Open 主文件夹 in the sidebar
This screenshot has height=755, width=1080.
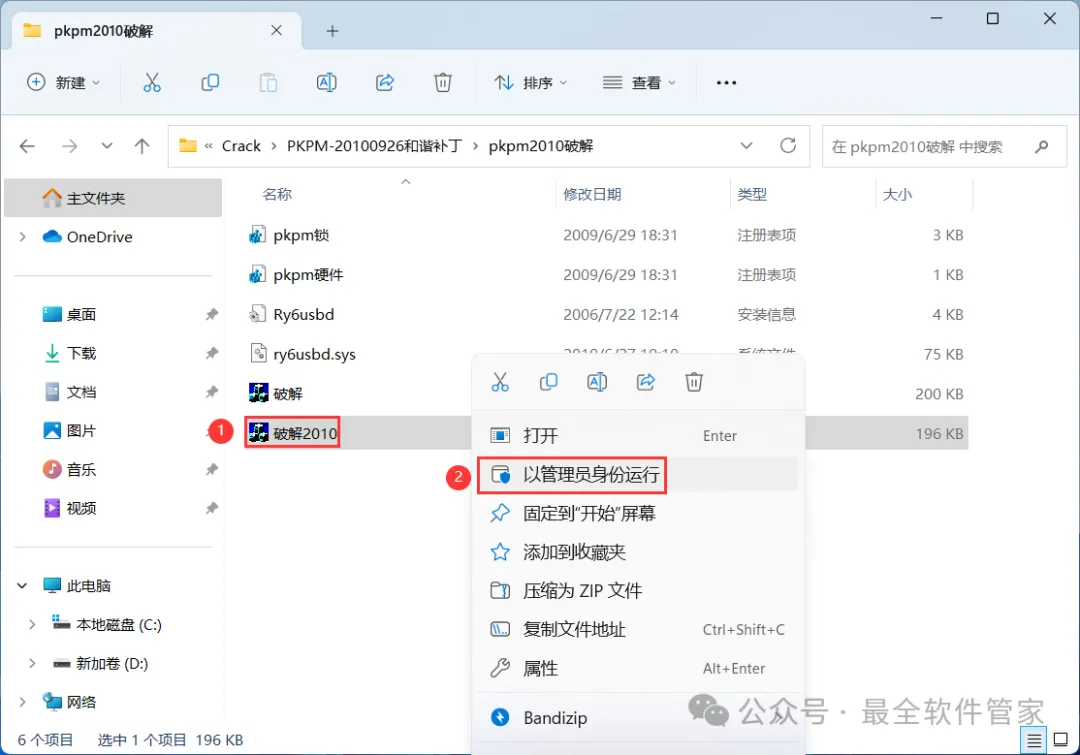(113, 198)
